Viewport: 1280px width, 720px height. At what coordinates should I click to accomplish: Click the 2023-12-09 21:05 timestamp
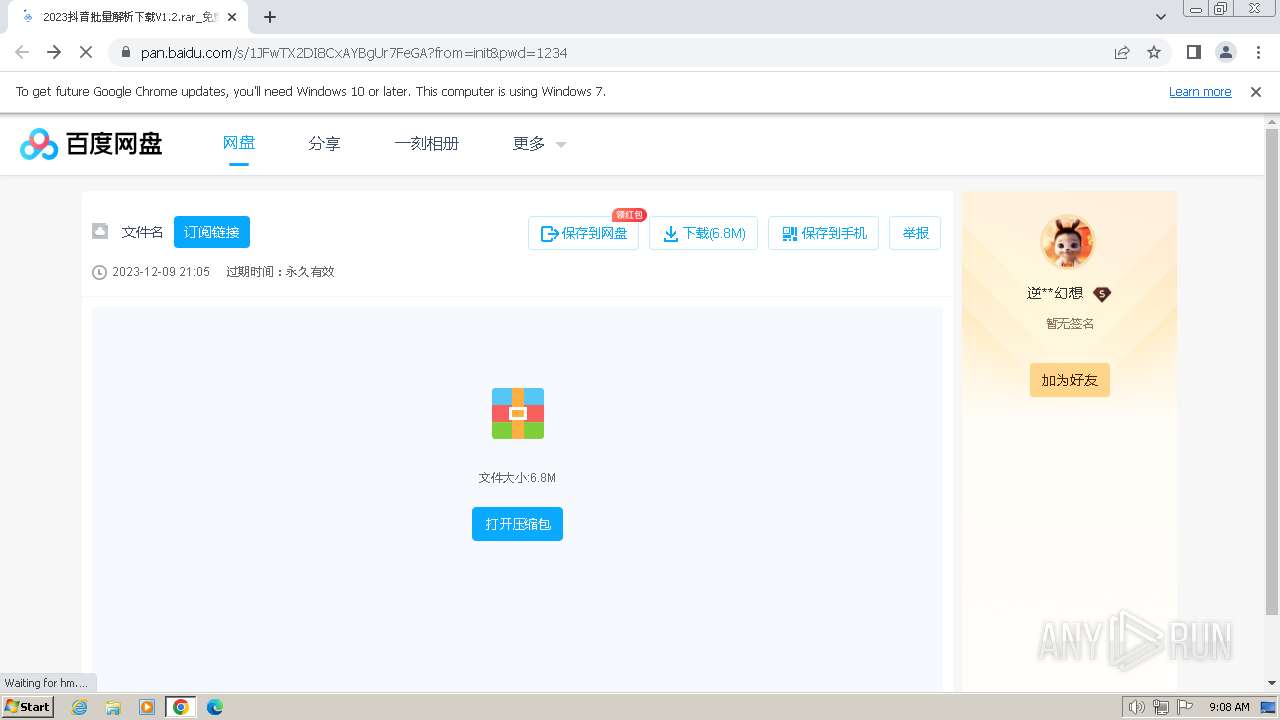[161, 272]
